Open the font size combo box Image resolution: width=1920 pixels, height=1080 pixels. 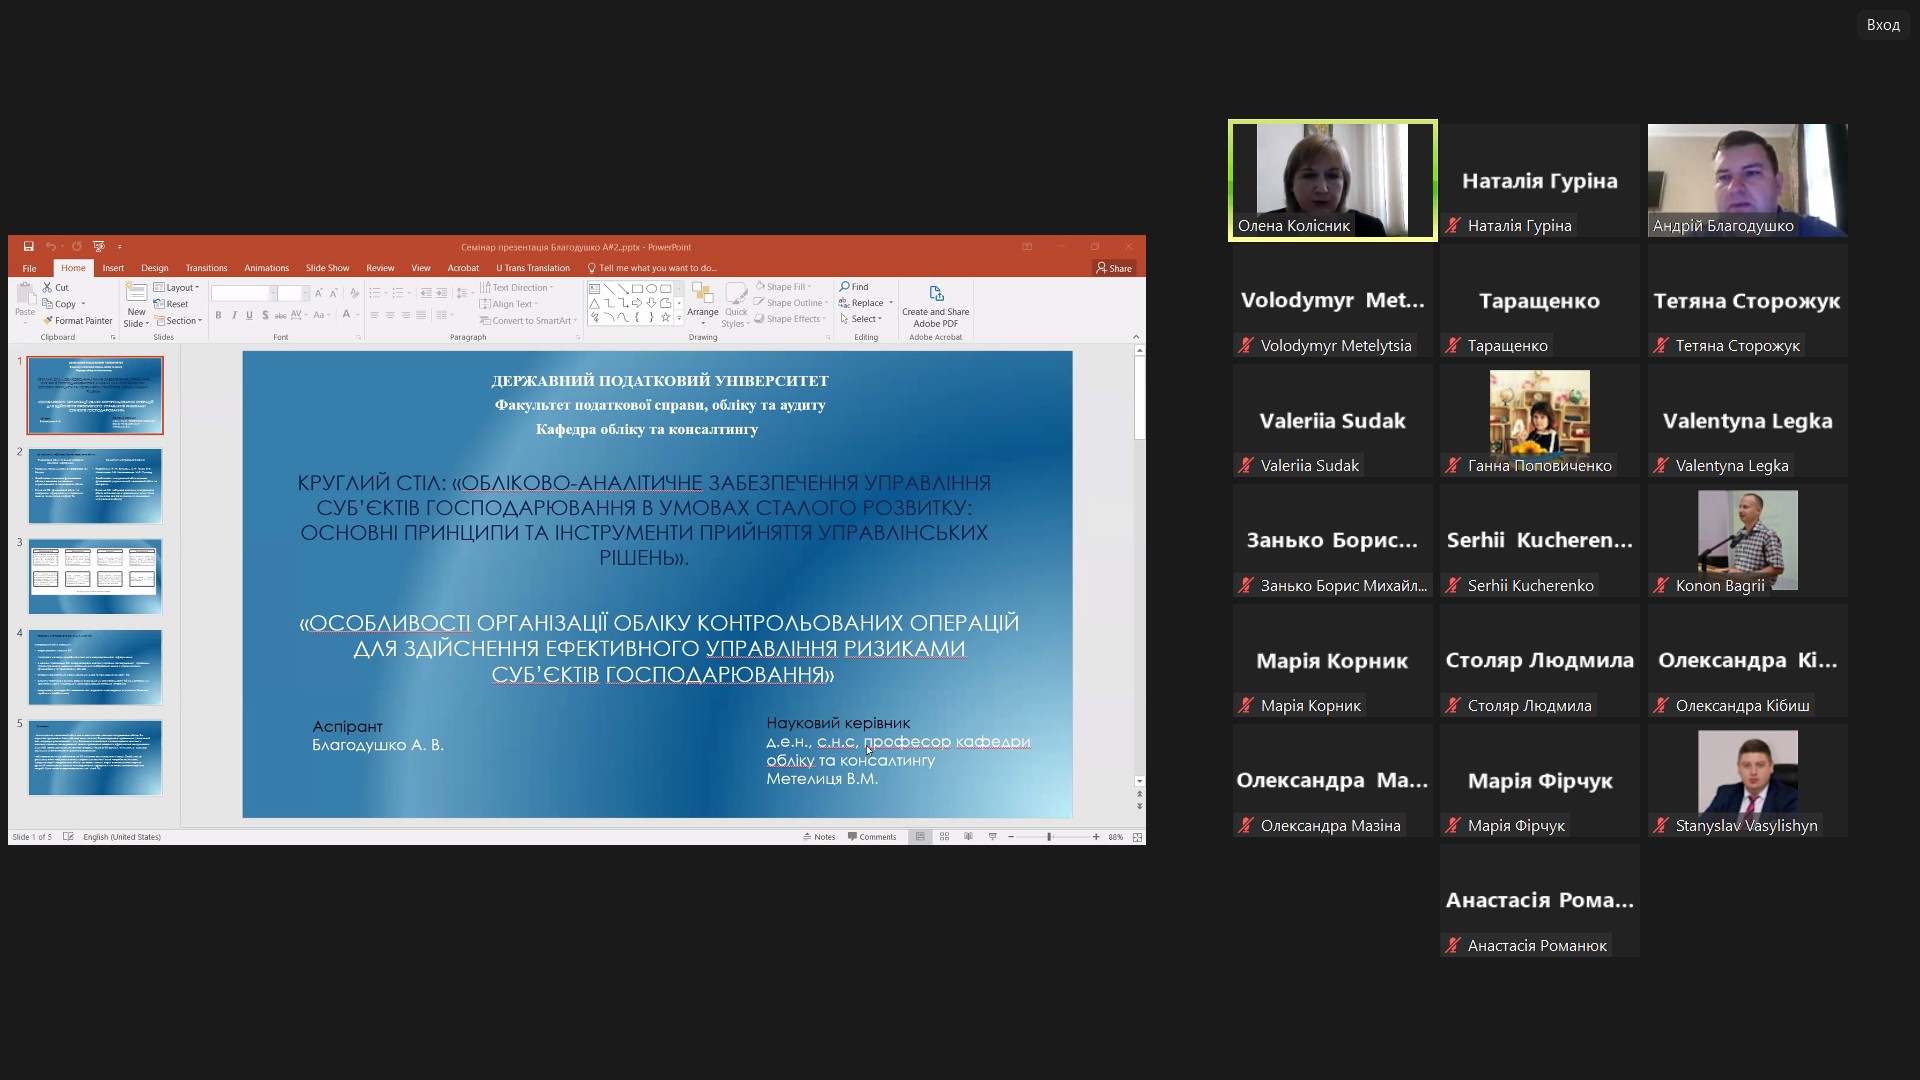pyautogui.click(x=293, y=293)
